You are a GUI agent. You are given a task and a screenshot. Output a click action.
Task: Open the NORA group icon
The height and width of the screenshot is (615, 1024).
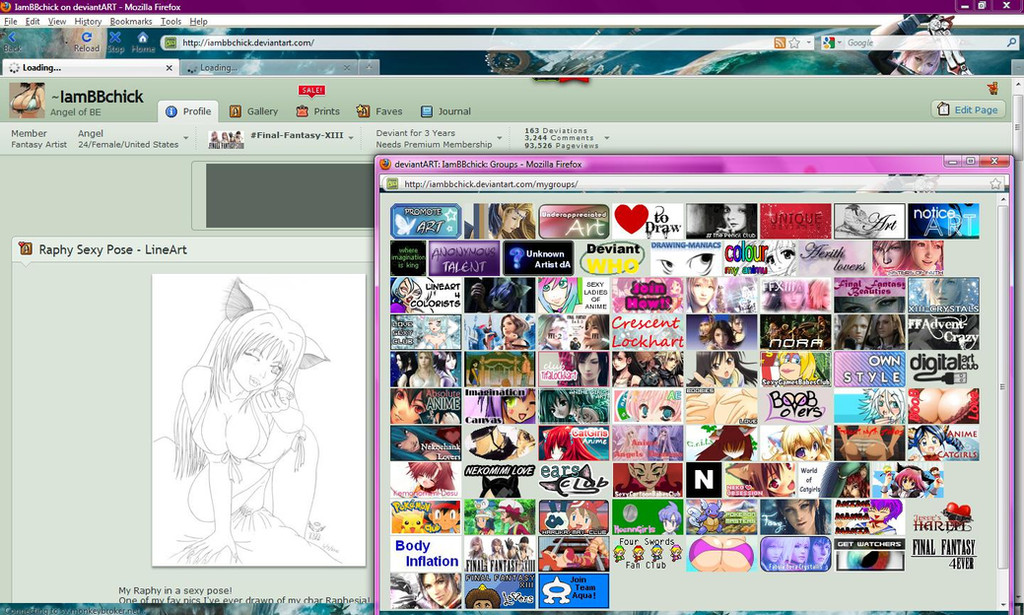795,332
